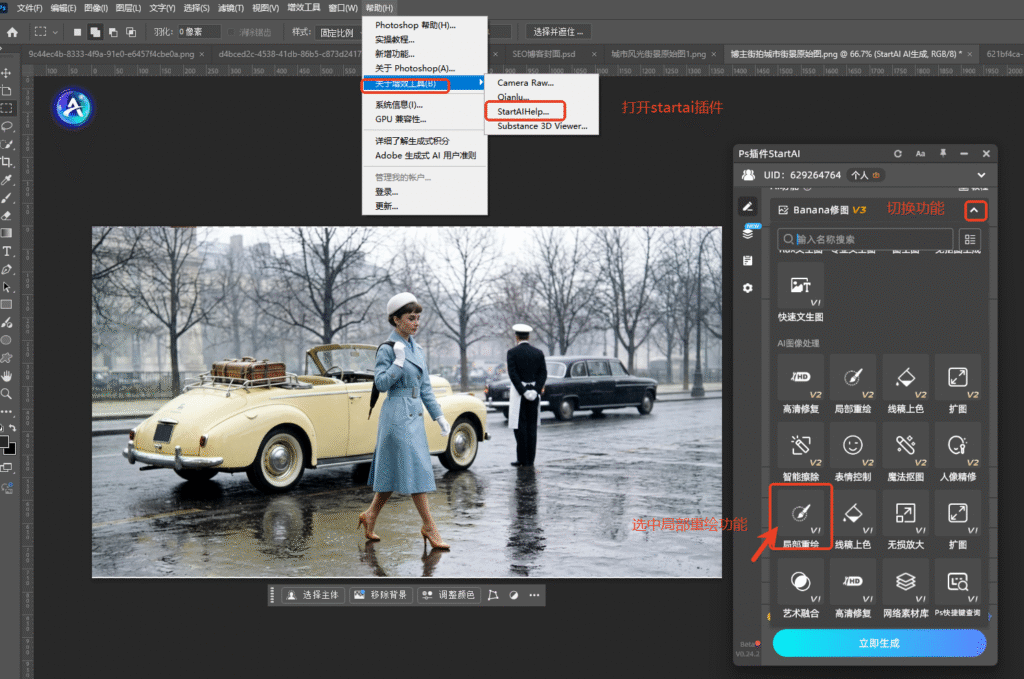
Task: Switch to the 城市风光街景原始图1.png tab
Action: point(658,54)
